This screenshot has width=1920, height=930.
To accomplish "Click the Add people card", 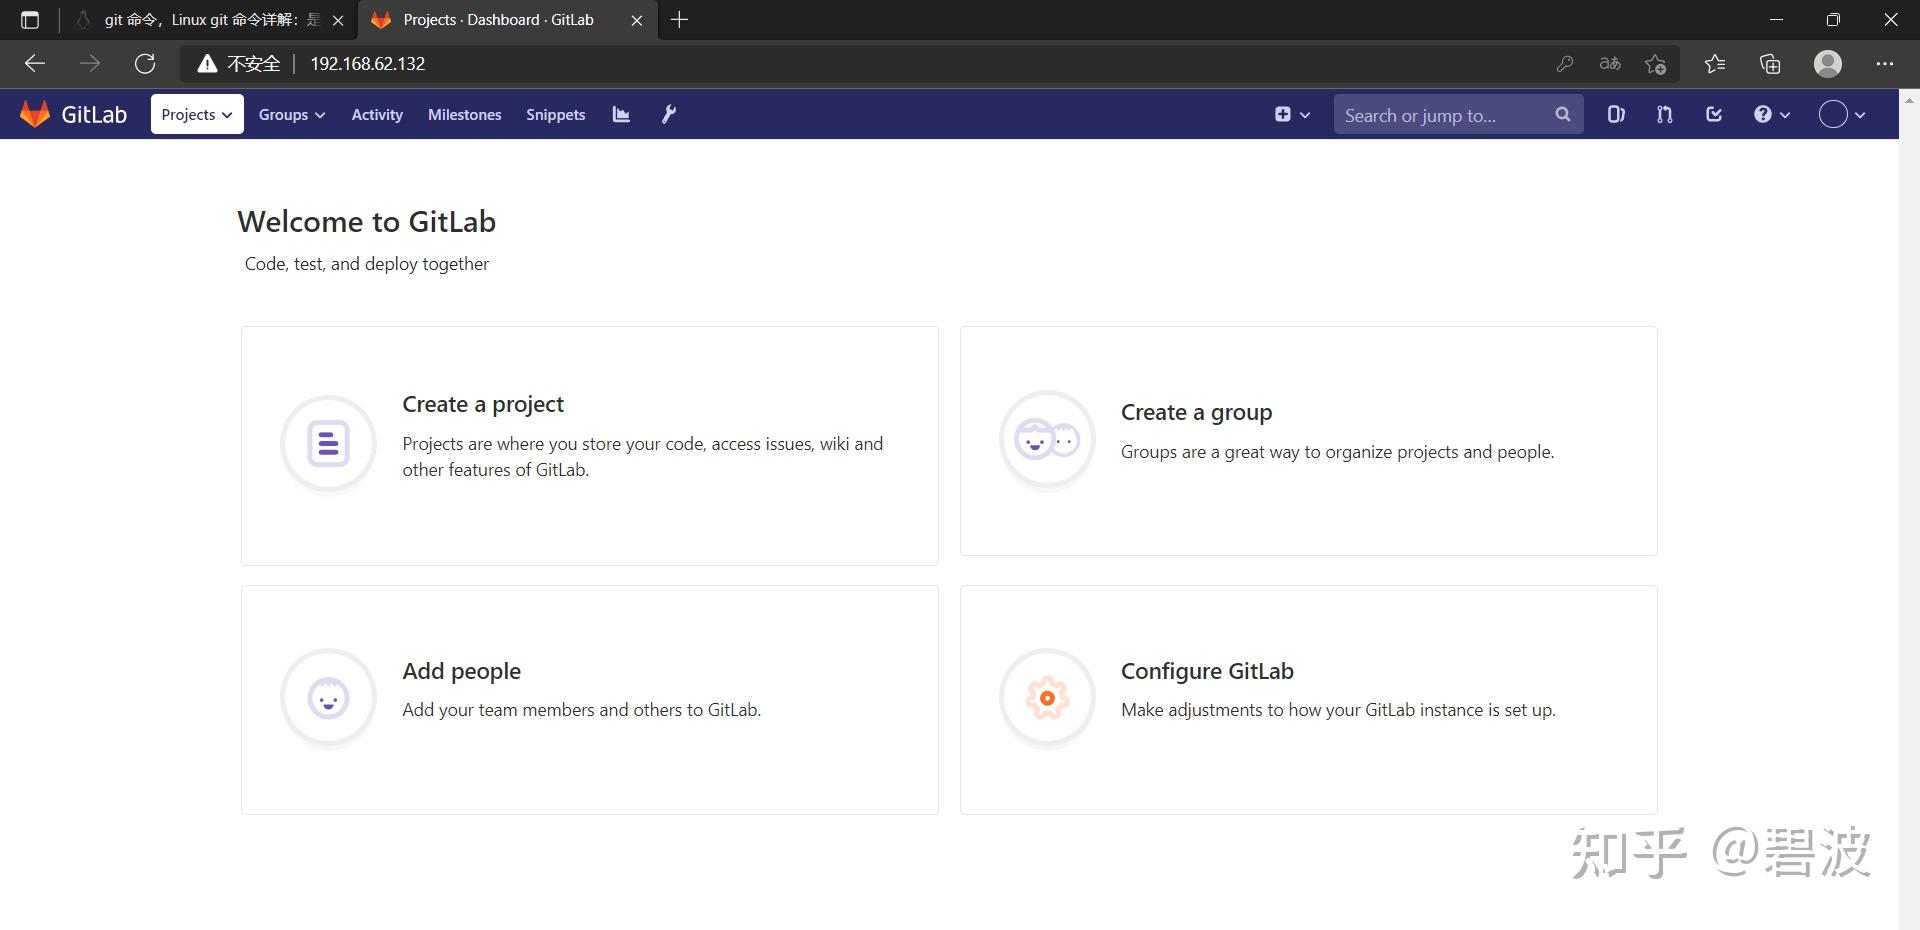I will pos(589,698).
